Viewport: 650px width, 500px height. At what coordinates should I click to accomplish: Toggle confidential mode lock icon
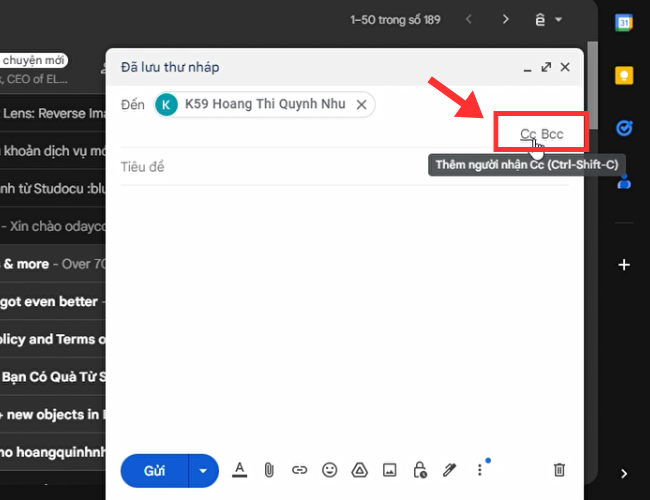point(419,469)
